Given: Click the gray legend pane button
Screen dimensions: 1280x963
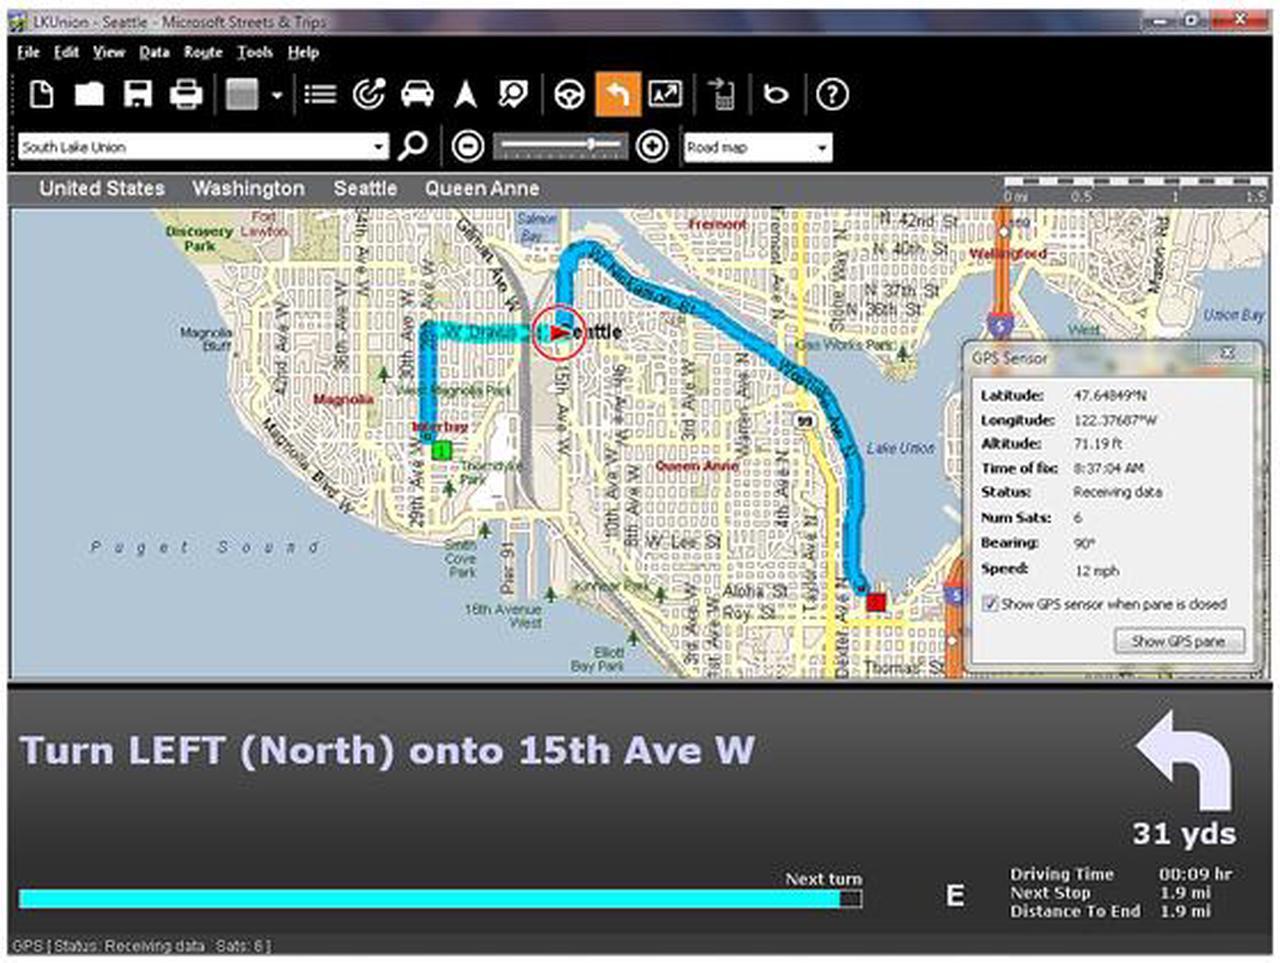Looking at the screenshot, I should 242,94.
